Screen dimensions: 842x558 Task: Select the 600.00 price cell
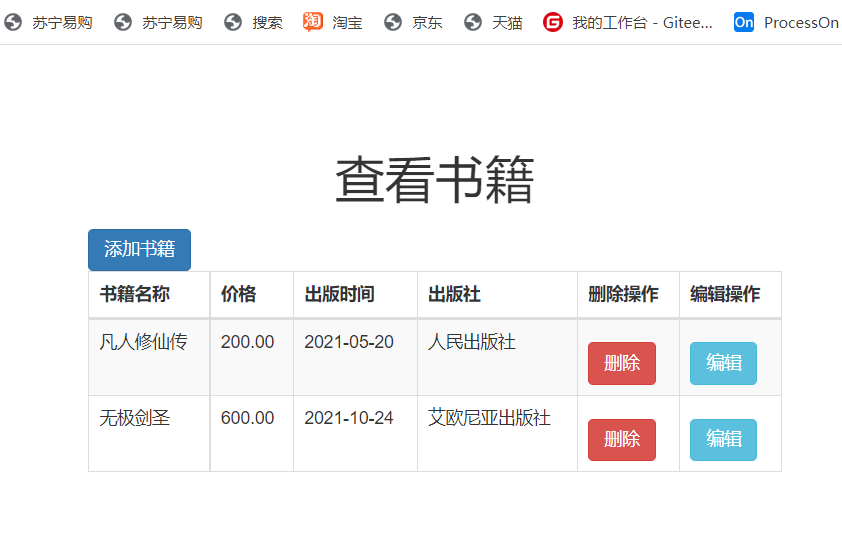click(252, 434)
